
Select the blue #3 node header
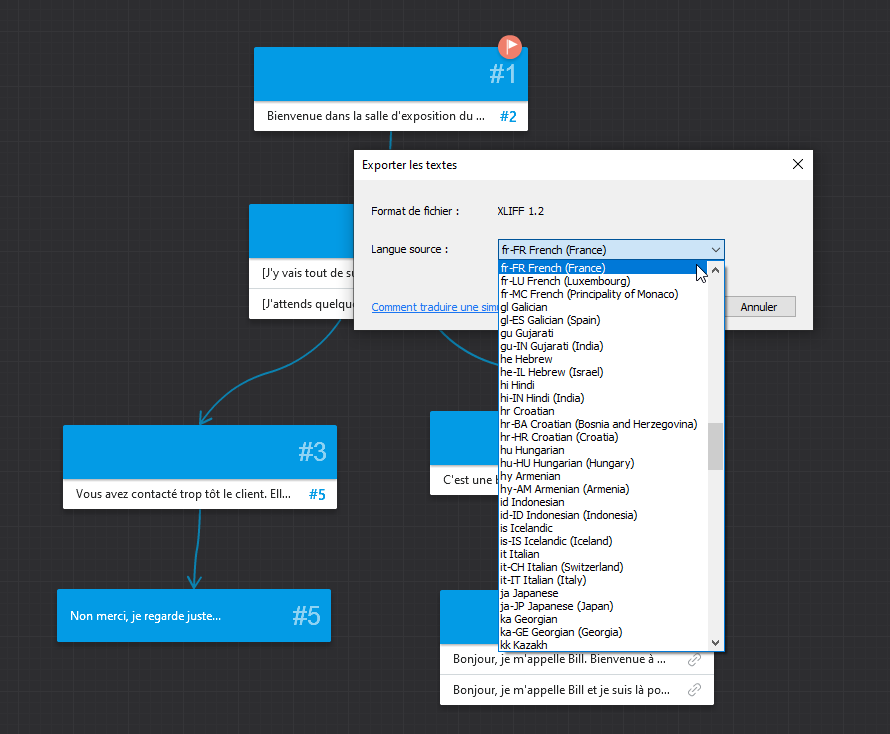pyautogui.click(x=199, y=452)
